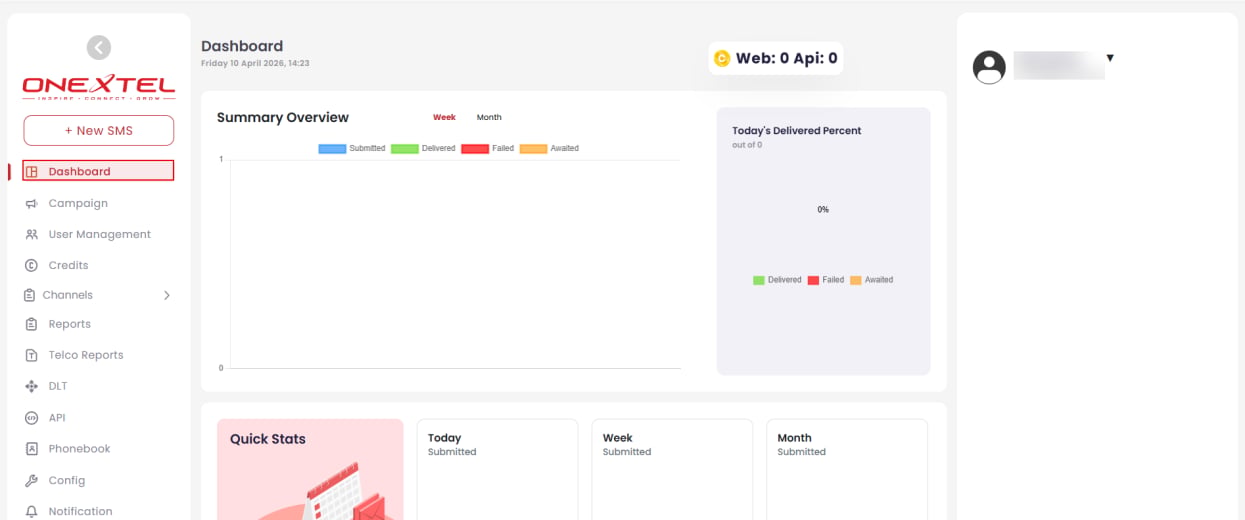Go to User Management
Viewport: 1245px width, 520px height.
[x=99, y=234]
